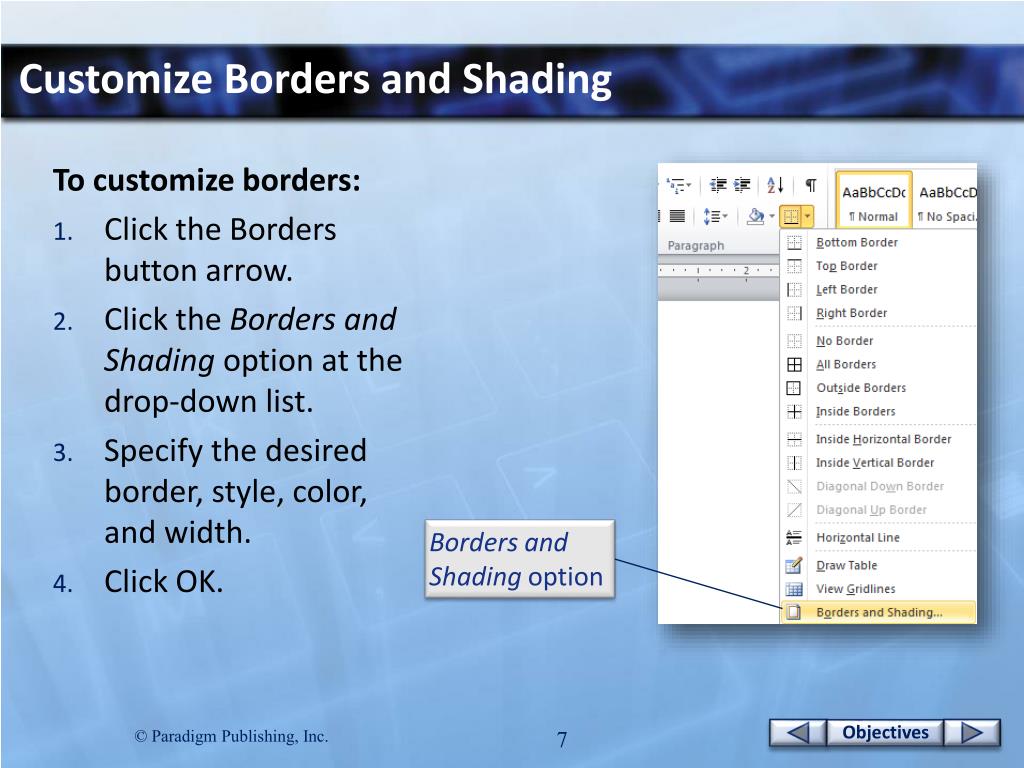
Task: Click the Decrease Indent icon
Action: coord(718,185)
